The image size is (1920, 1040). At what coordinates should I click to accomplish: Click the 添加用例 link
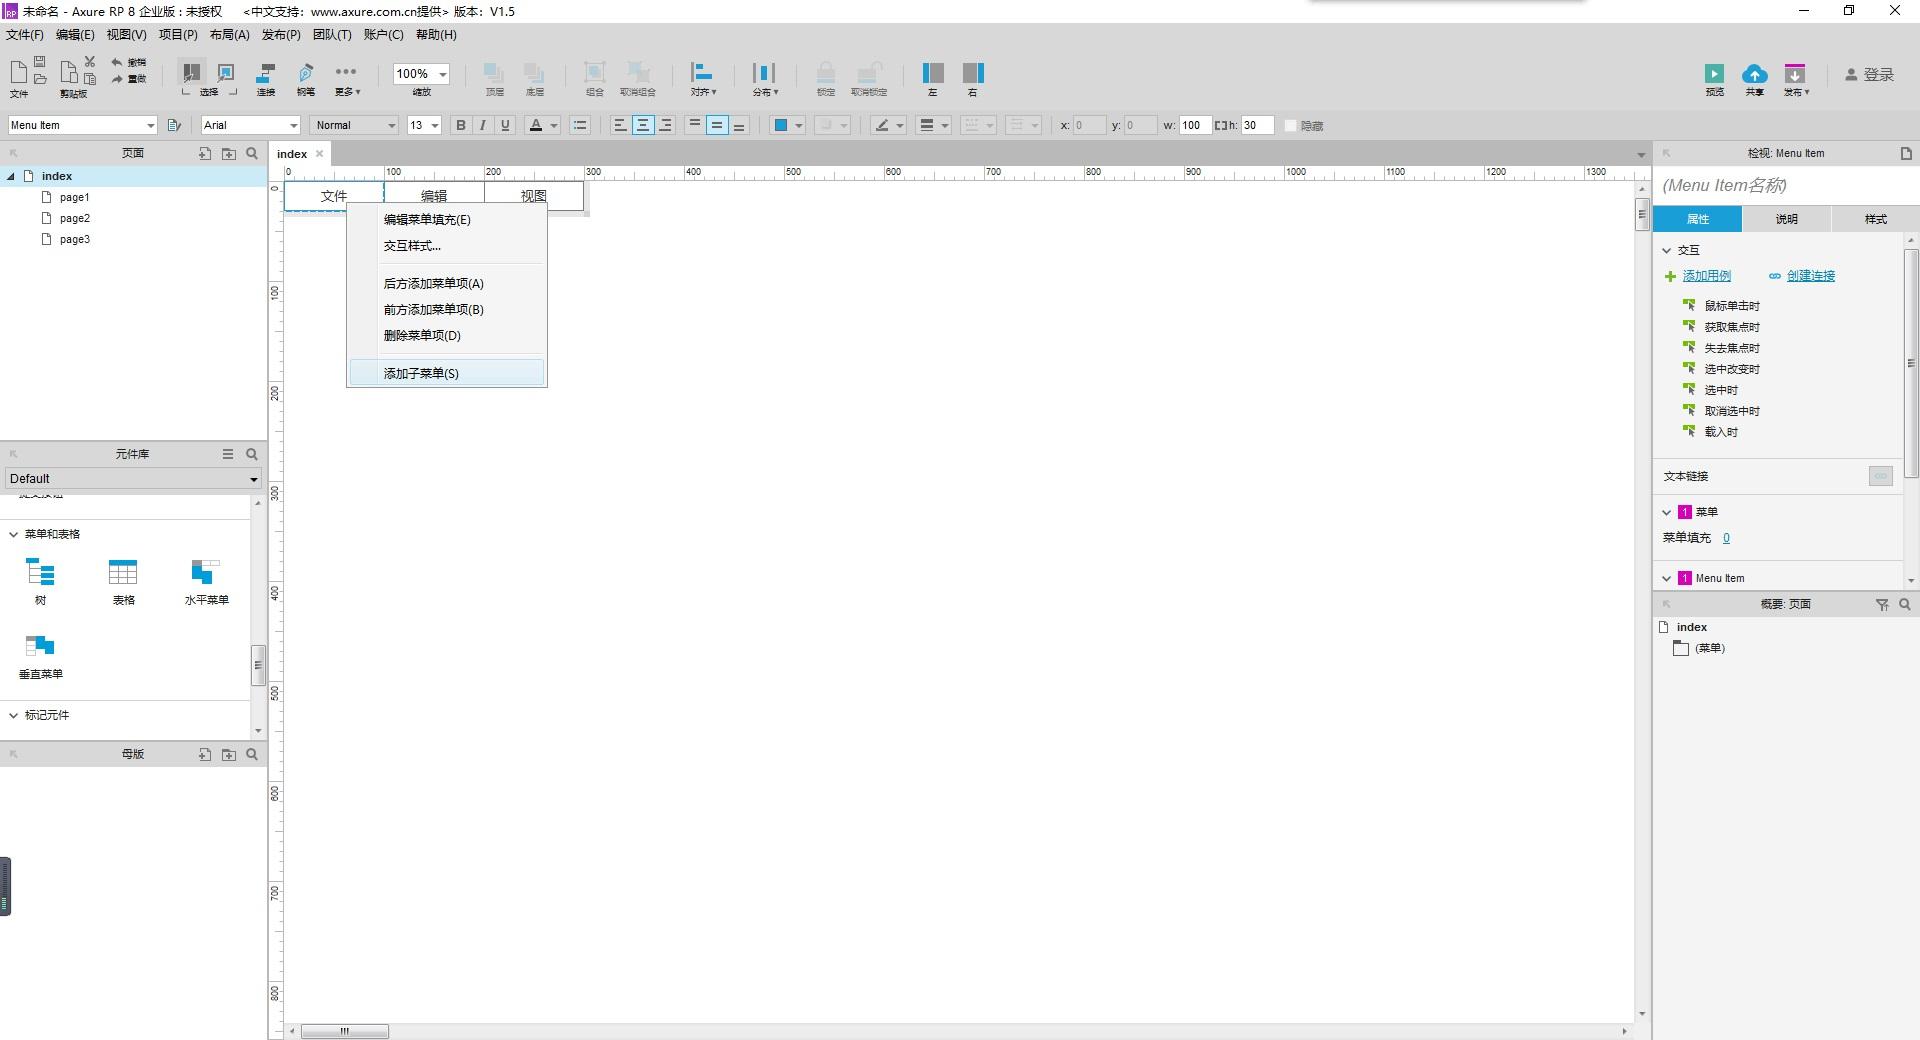(x=1706, y=276)
